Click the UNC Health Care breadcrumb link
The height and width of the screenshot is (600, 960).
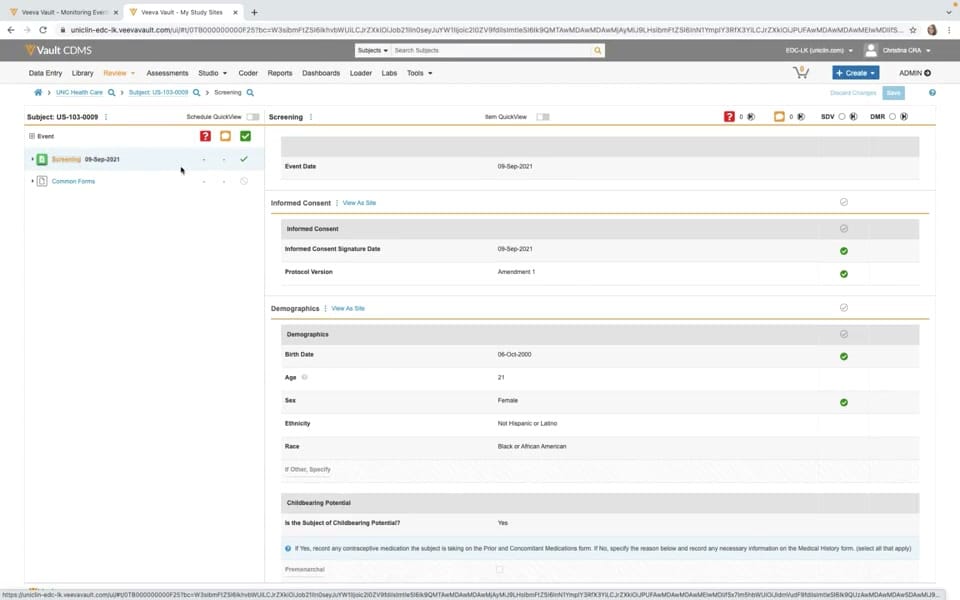click(80, 92)
